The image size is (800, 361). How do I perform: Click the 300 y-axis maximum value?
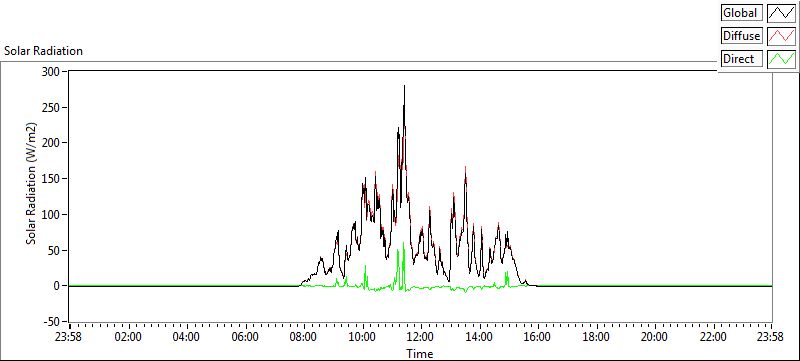click(50, 71)
